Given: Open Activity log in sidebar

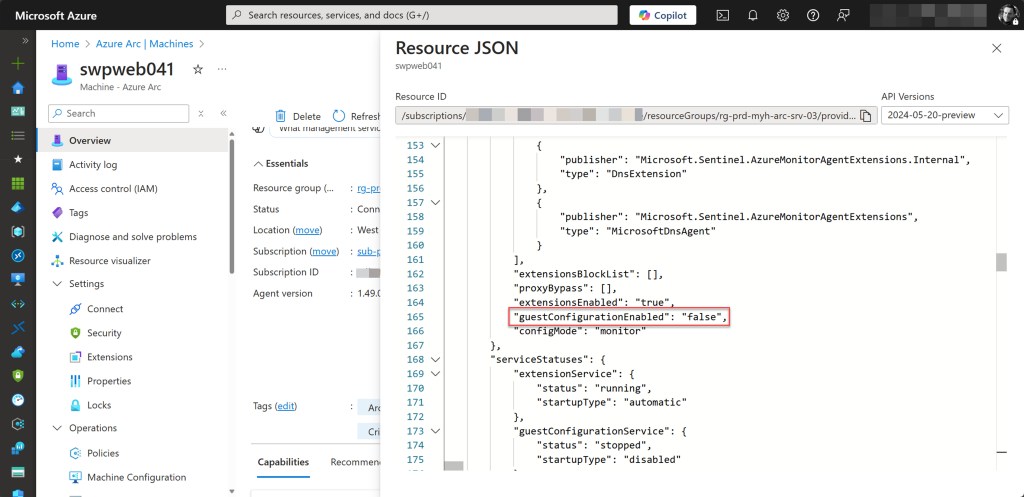Looking at the screenshot, I should coord(92,165).
